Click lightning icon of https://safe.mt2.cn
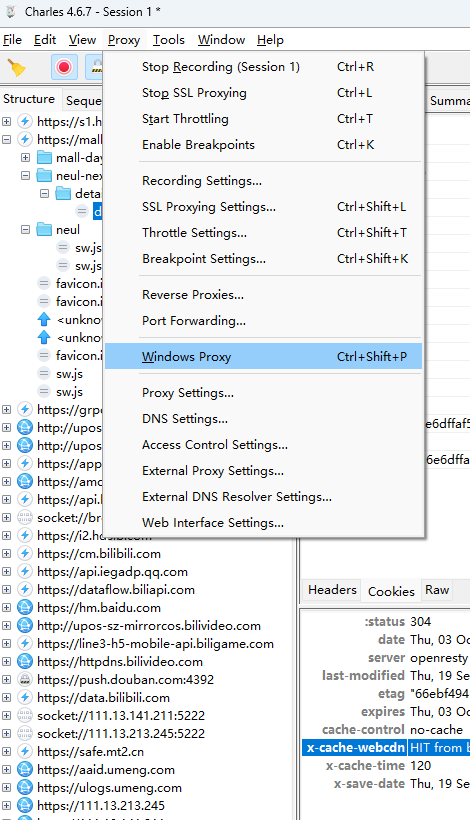The width and height of the screenshot is (470, 820). pyautogui.click(x=25, y=751)
